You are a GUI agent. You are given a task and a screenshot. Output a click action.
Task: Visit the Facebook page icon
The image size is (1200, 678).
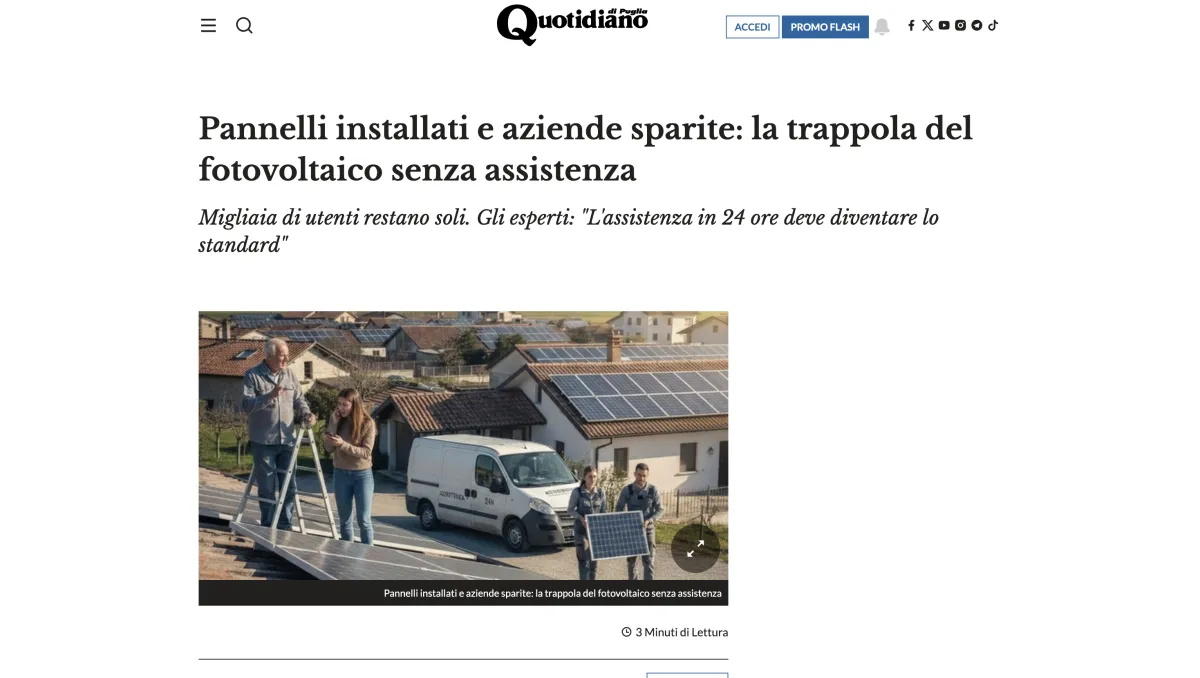[x=911, y=26]
